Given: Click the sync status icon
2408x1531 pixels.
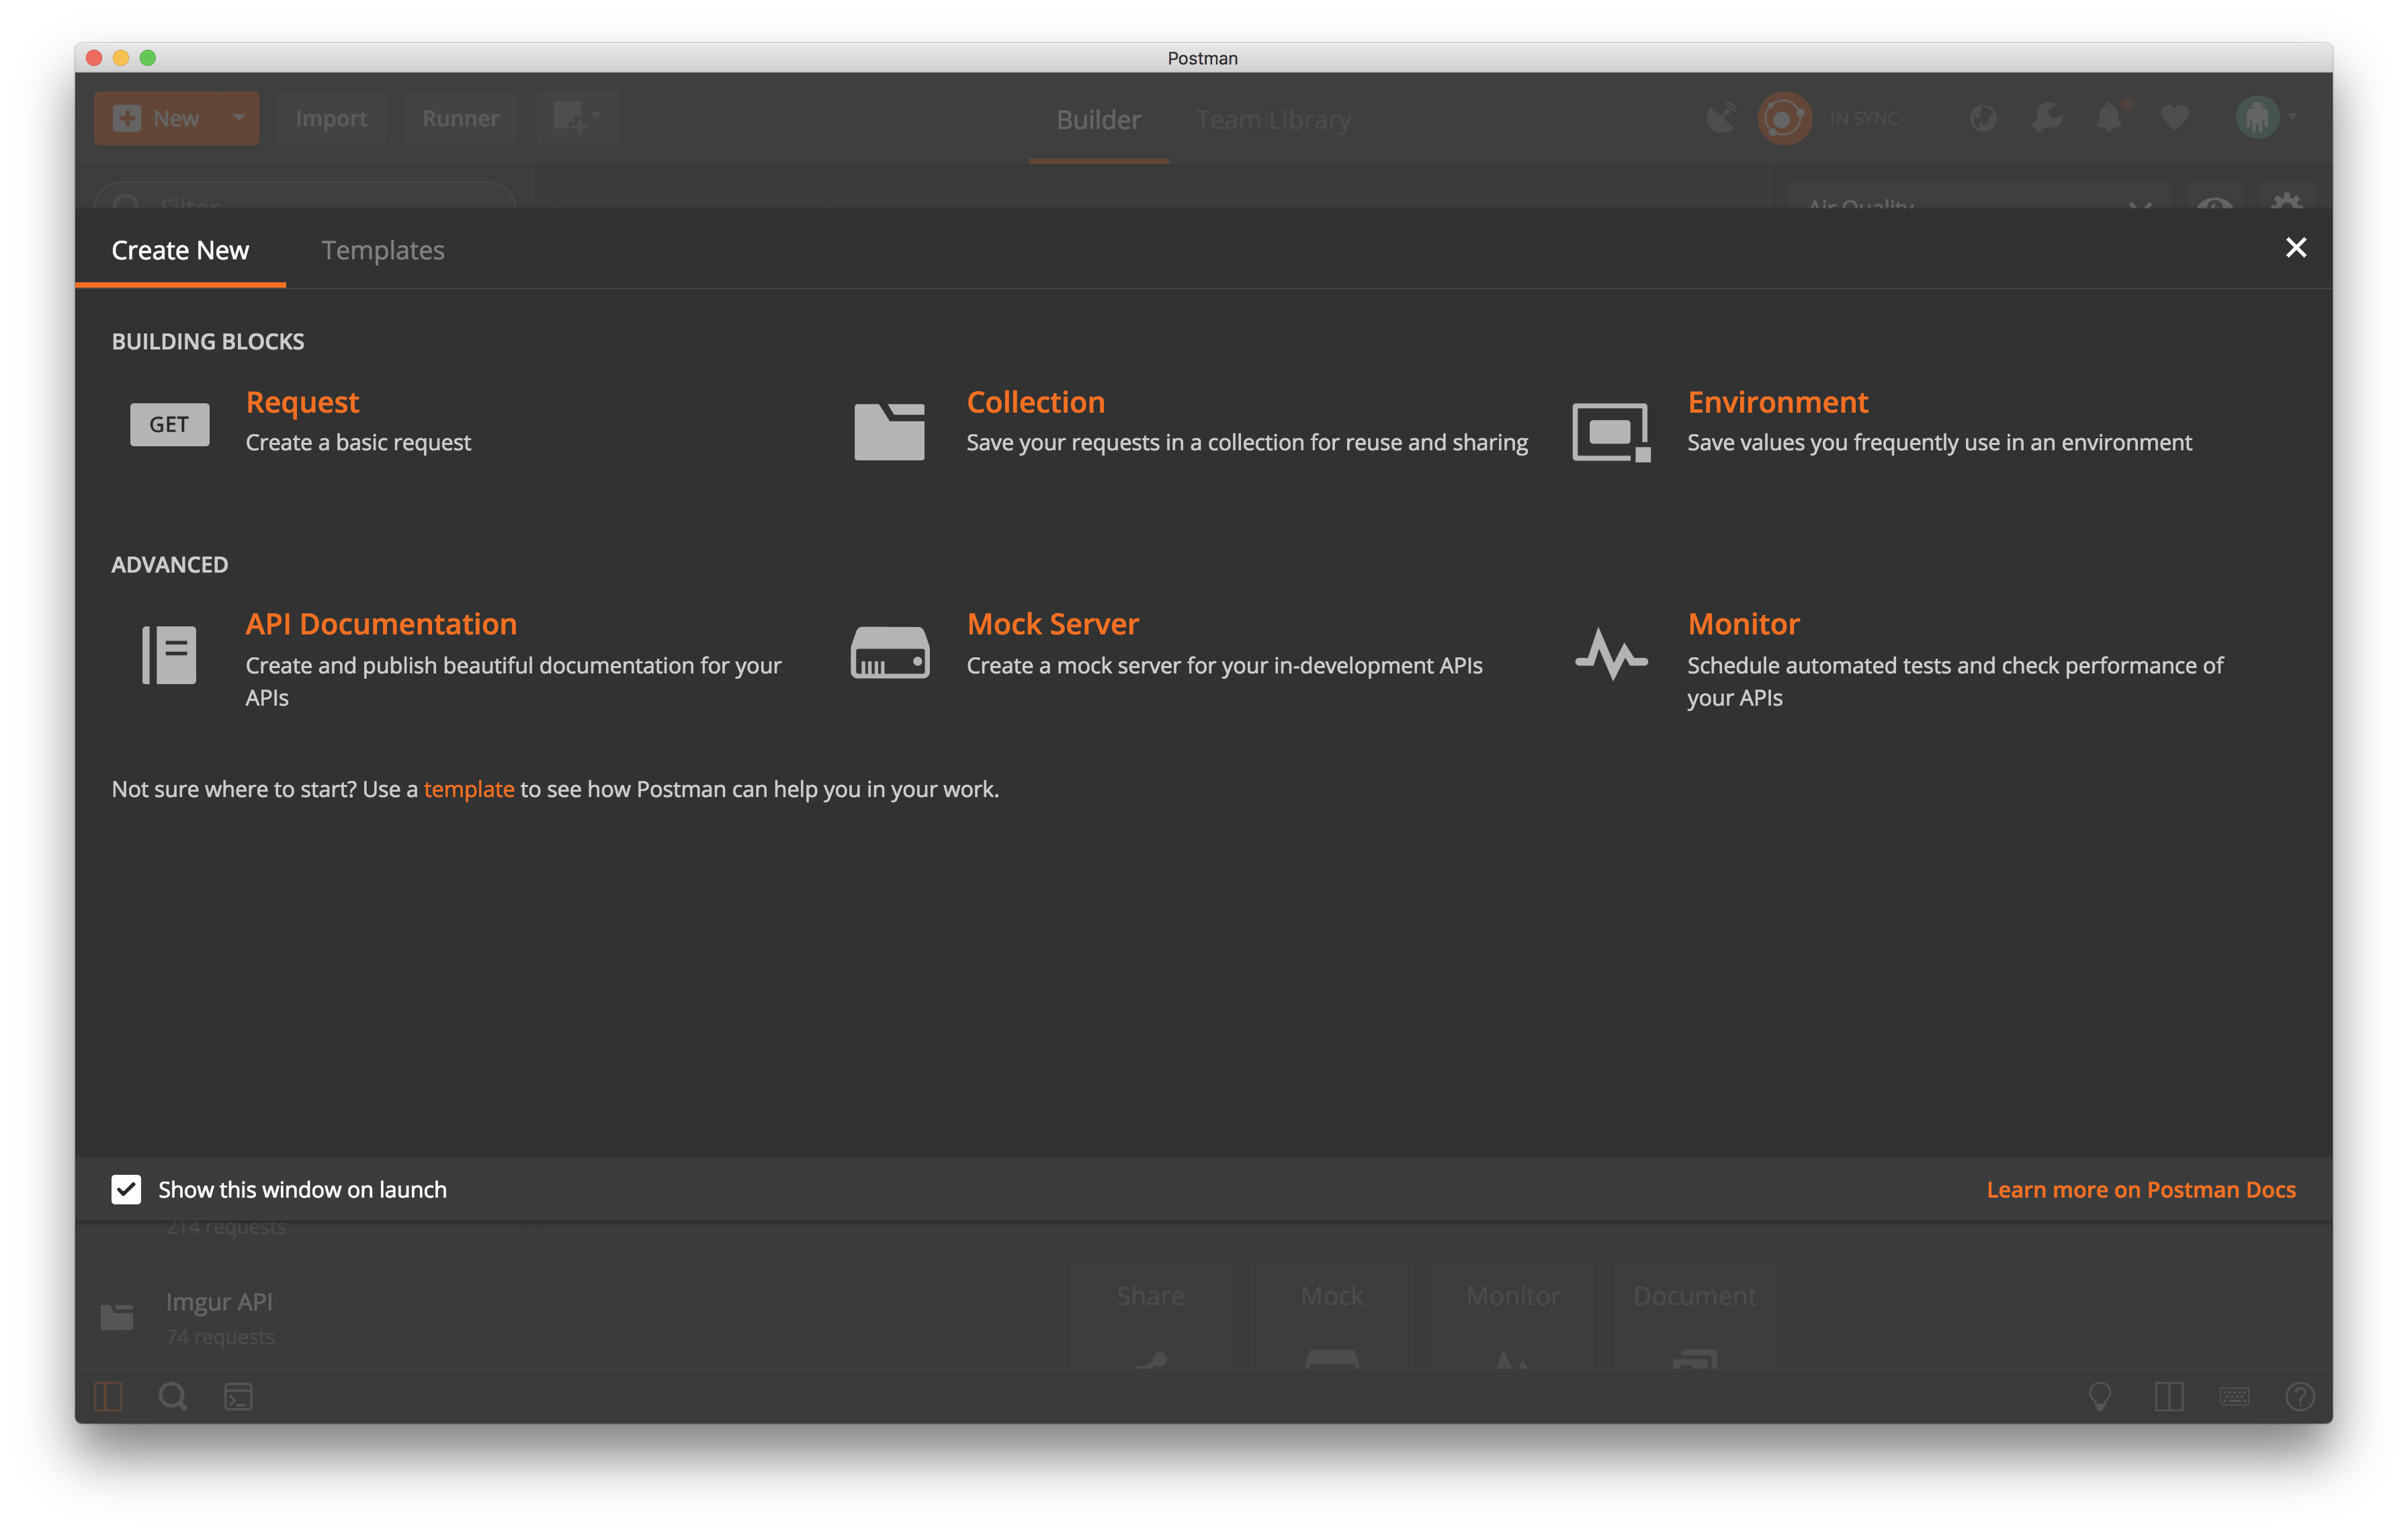Looking at the screenshot, I should [x=1784, y=118].
